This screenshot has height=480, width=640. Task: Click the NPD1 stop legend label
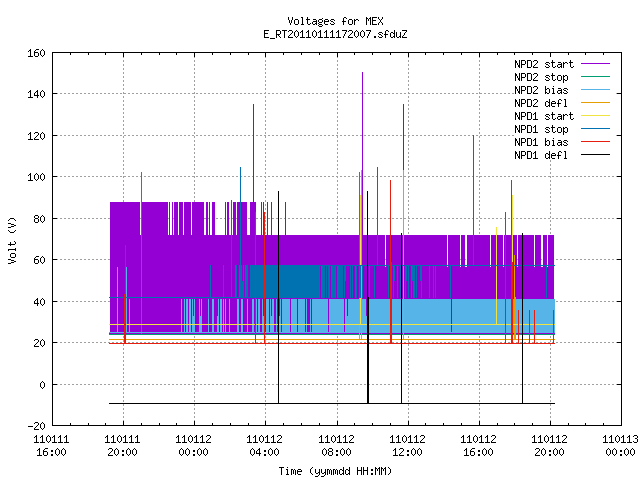tap(541, 129)
